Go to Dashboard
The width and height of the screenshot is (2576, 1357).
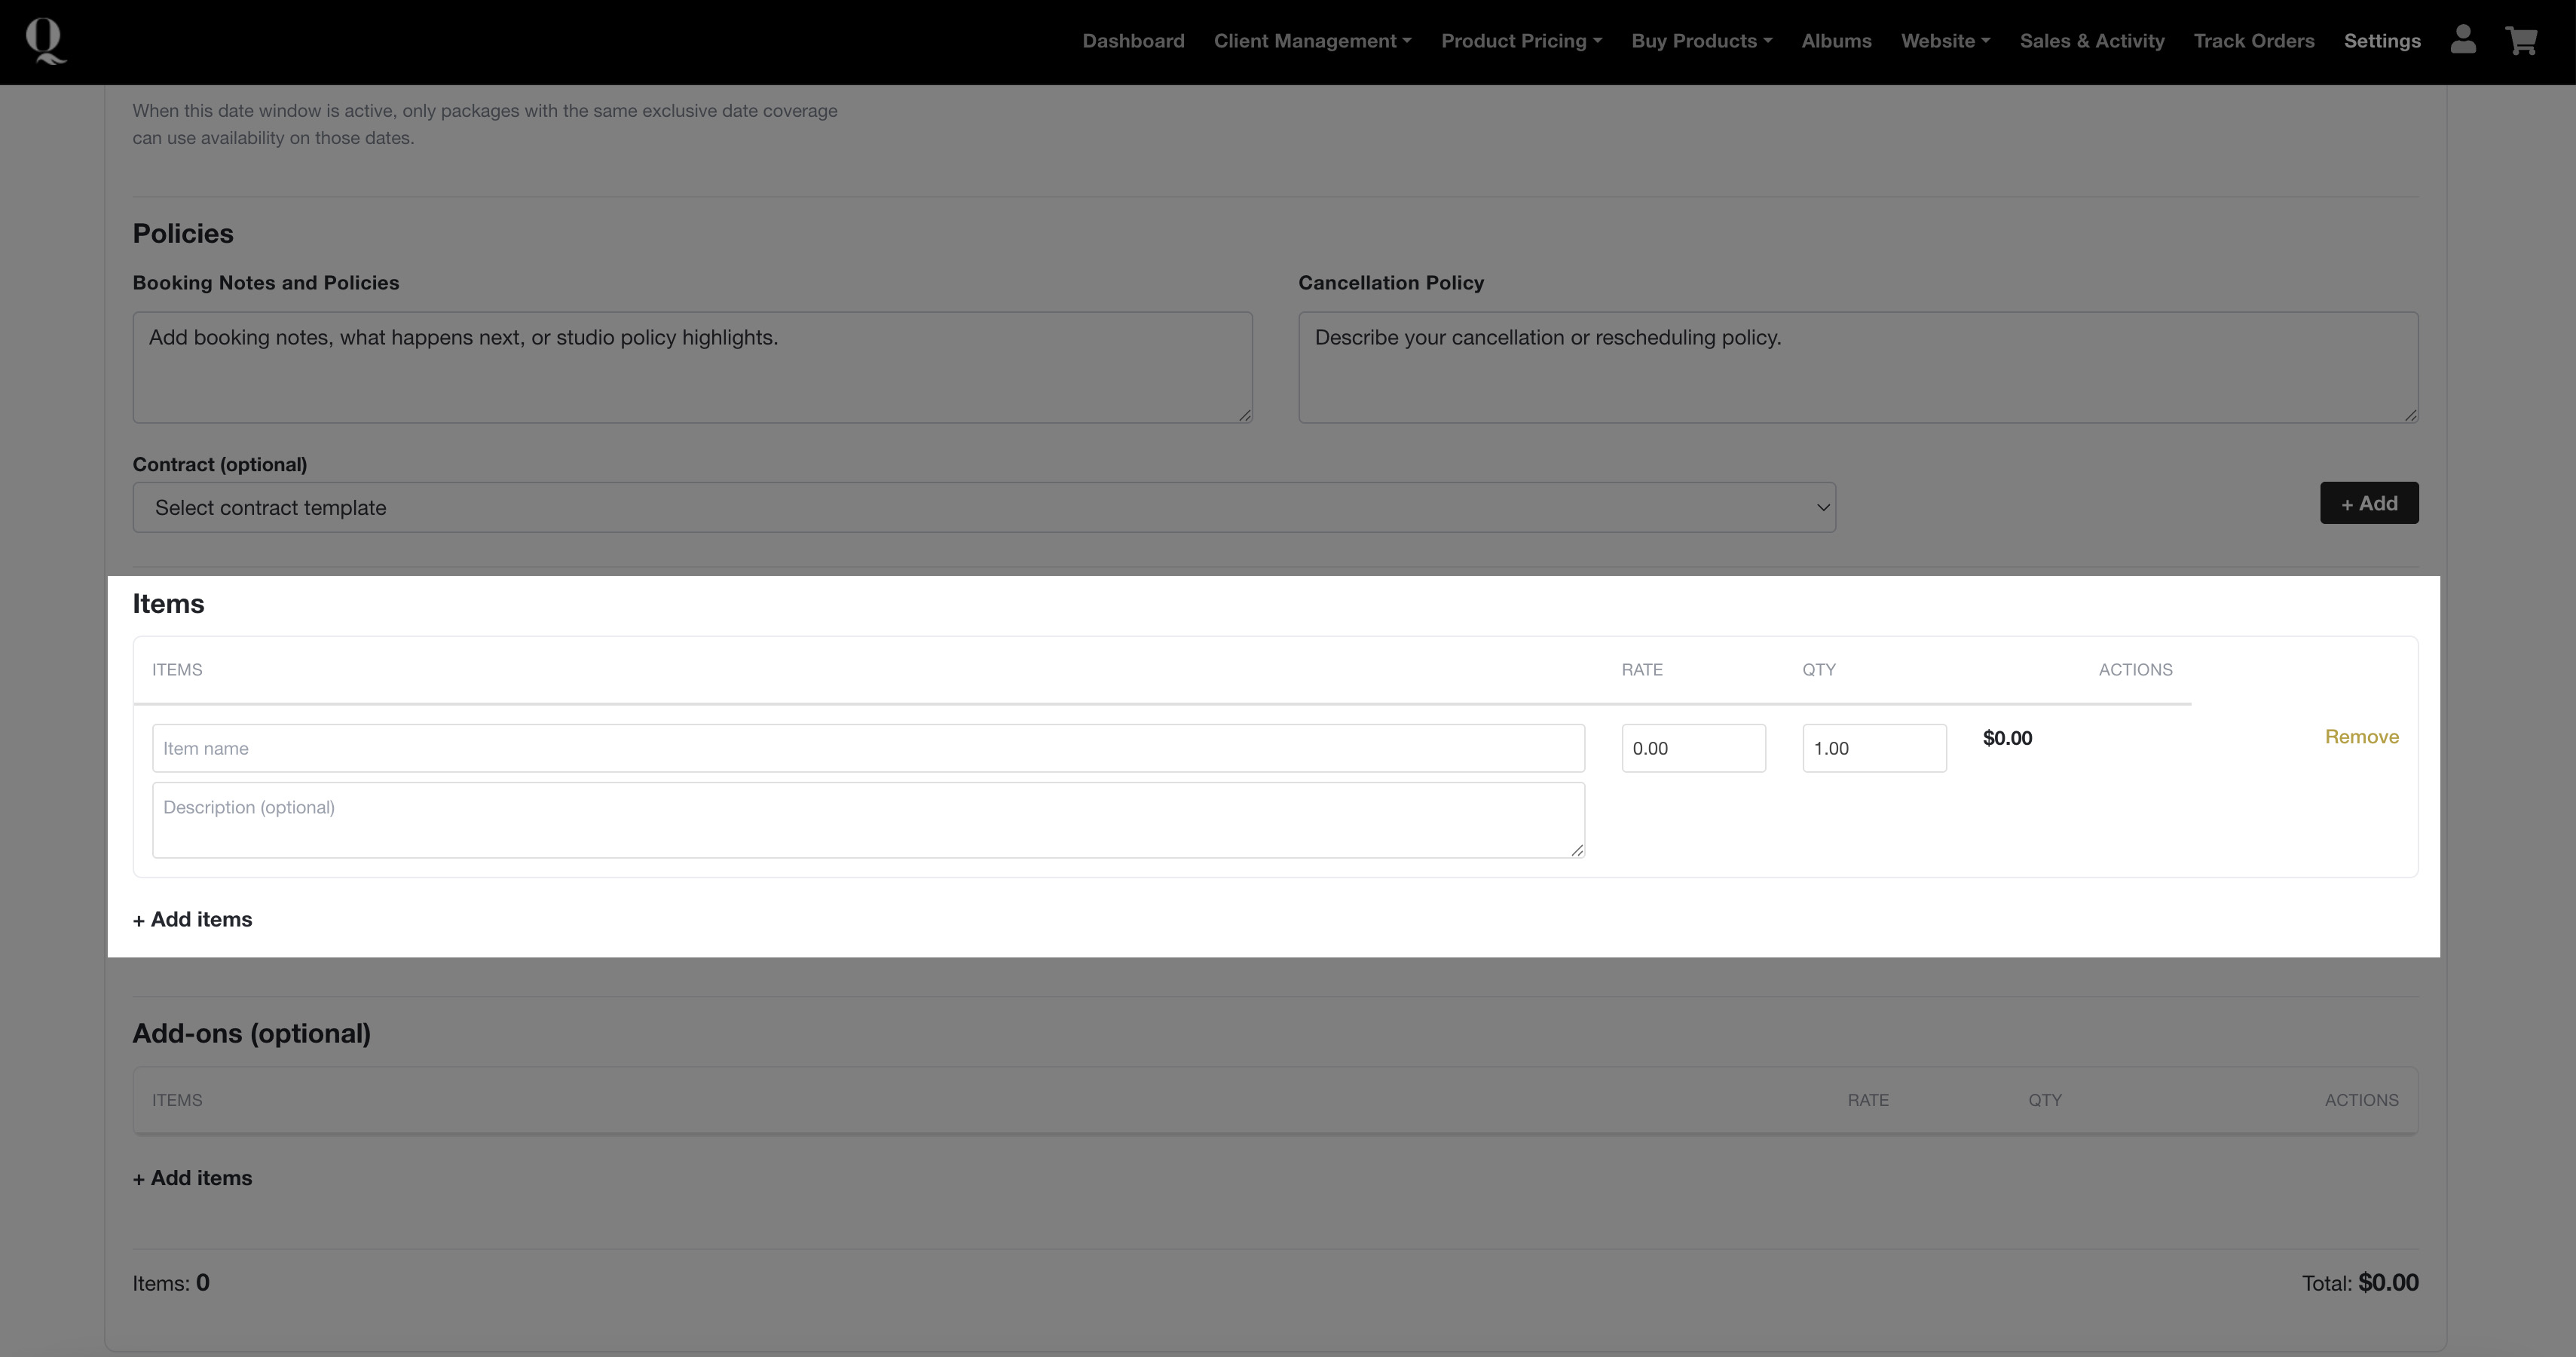tap(1133, 41)
